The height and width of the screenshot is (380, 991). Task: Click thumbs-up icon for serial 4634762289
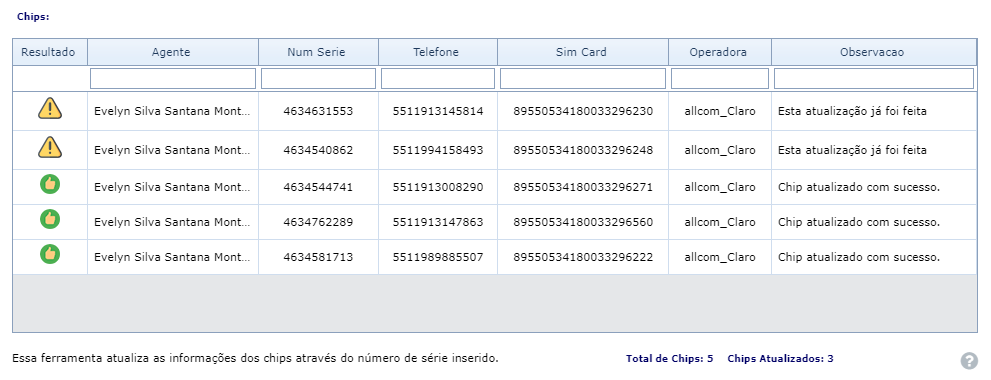[50, 219]
